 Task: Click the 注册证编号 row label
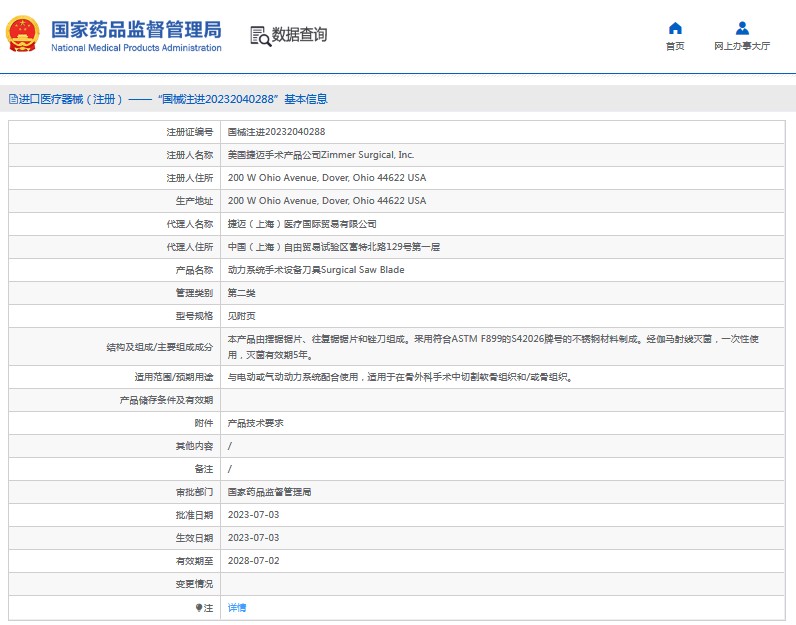click(190, 132)
